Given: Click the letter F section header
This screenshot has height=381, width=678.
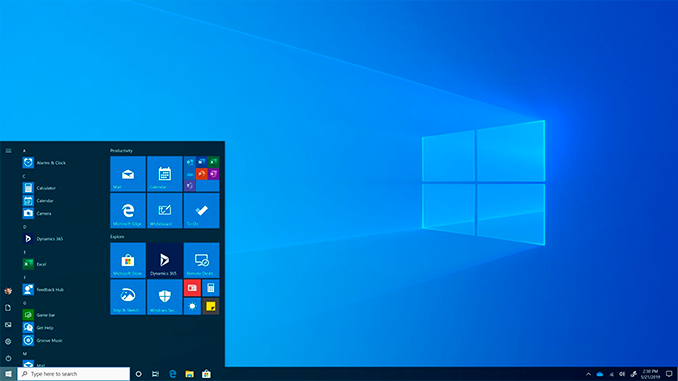Looking at the screenshot, I should pos(24,277).
